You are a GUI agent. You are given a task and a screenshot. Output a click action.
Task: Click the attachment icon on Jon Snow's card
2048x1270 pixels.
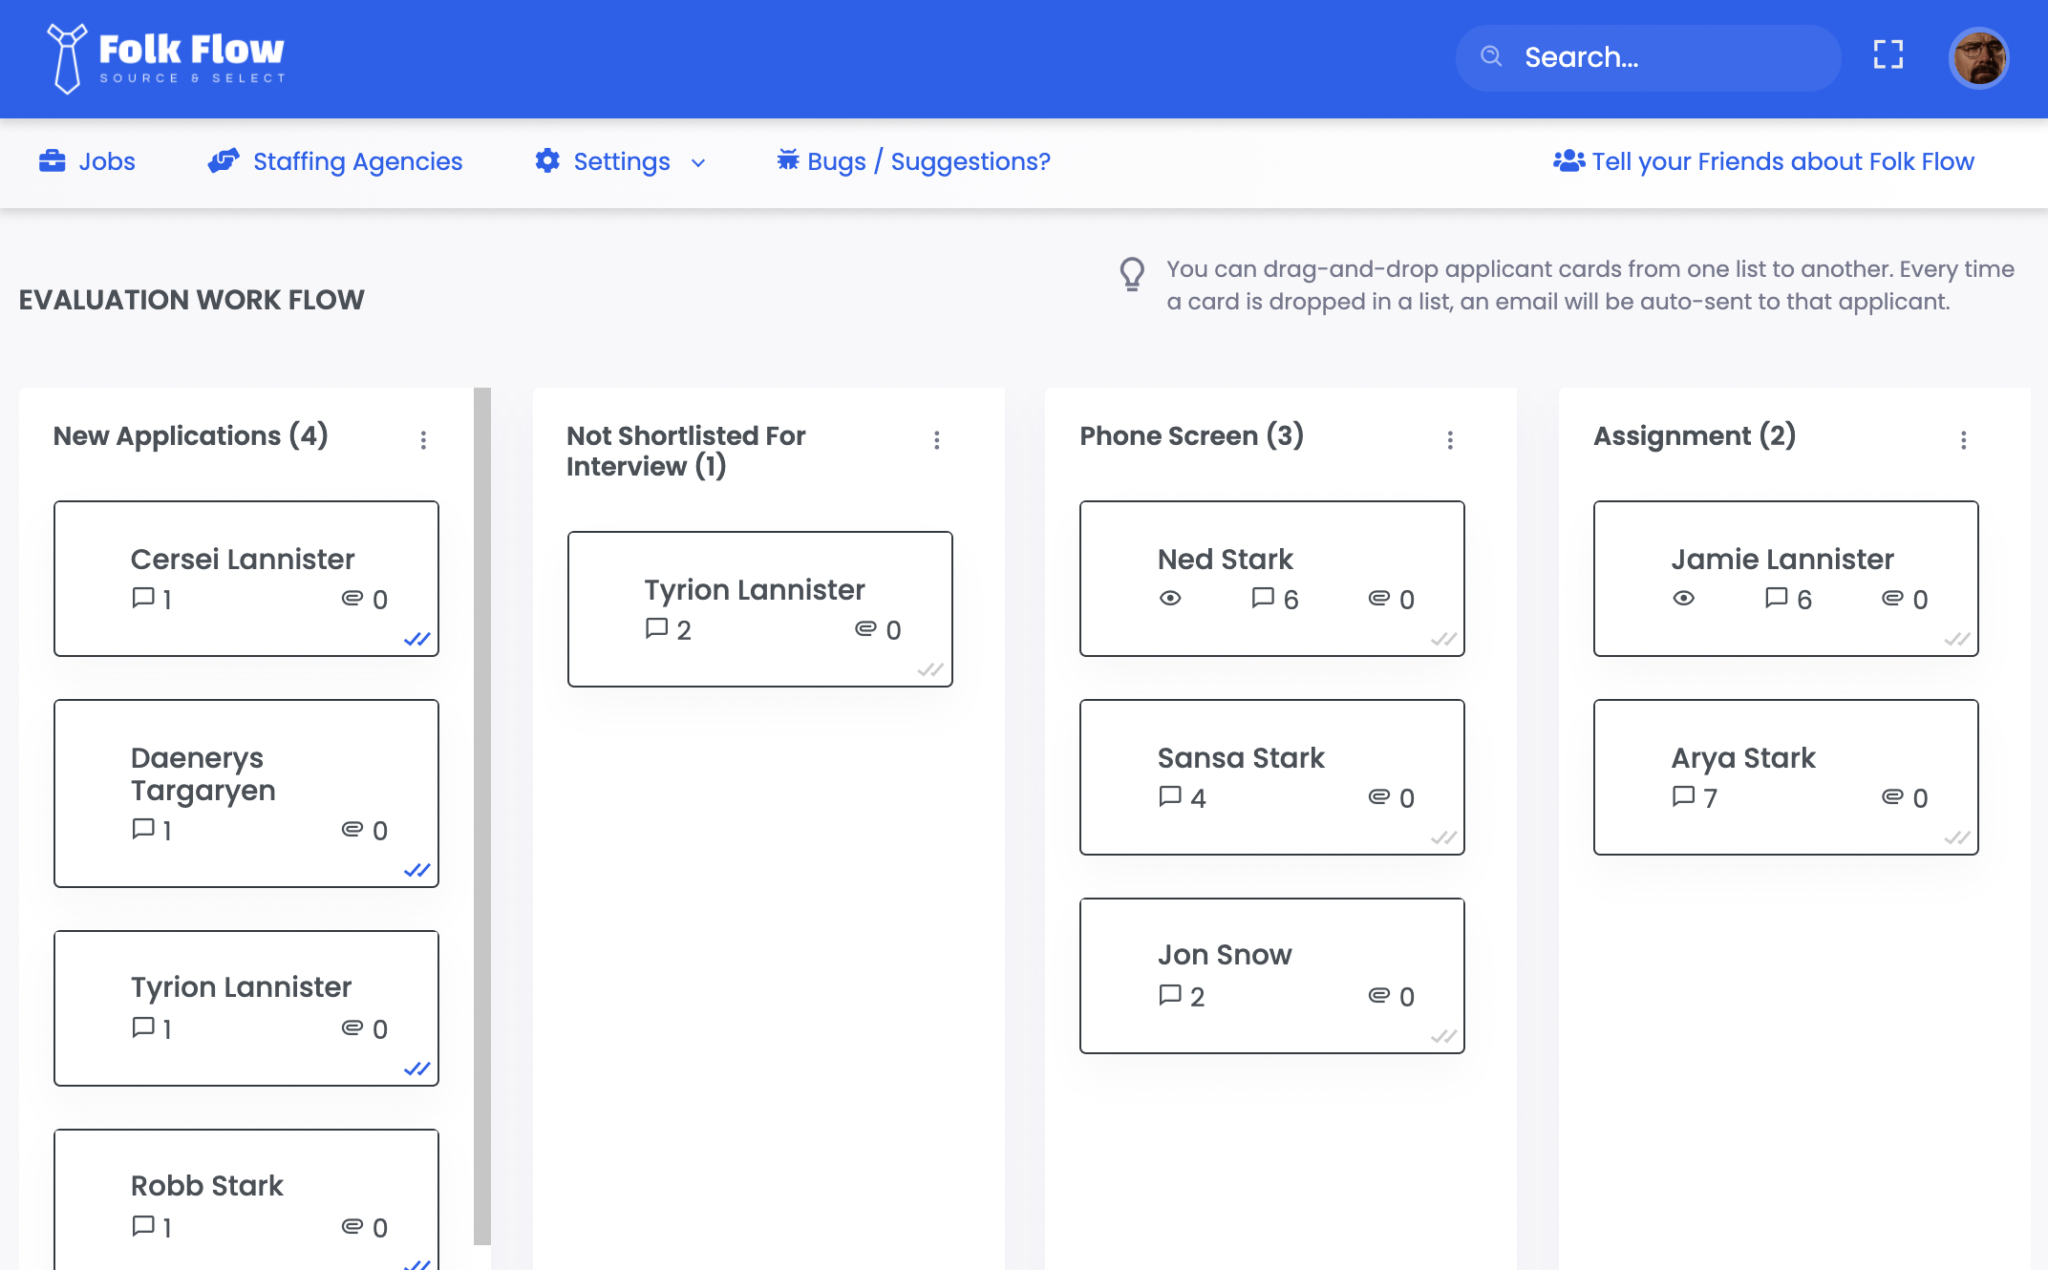point(1377,995)
